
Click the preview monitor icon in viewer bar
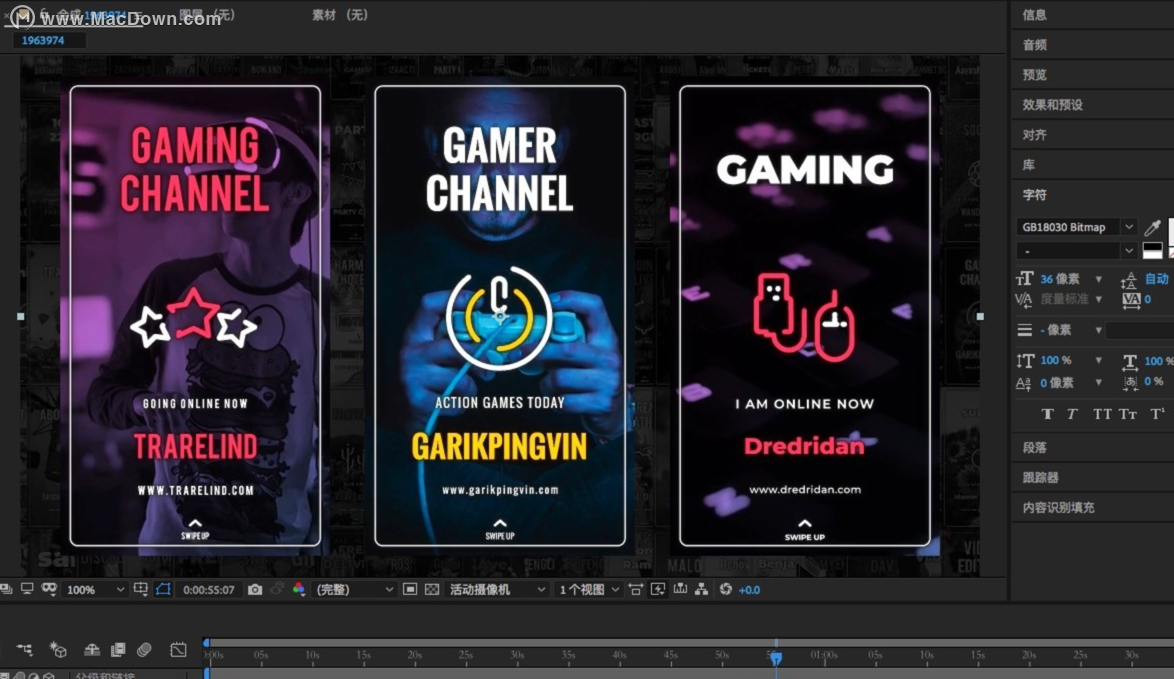(x=27, y=589)
